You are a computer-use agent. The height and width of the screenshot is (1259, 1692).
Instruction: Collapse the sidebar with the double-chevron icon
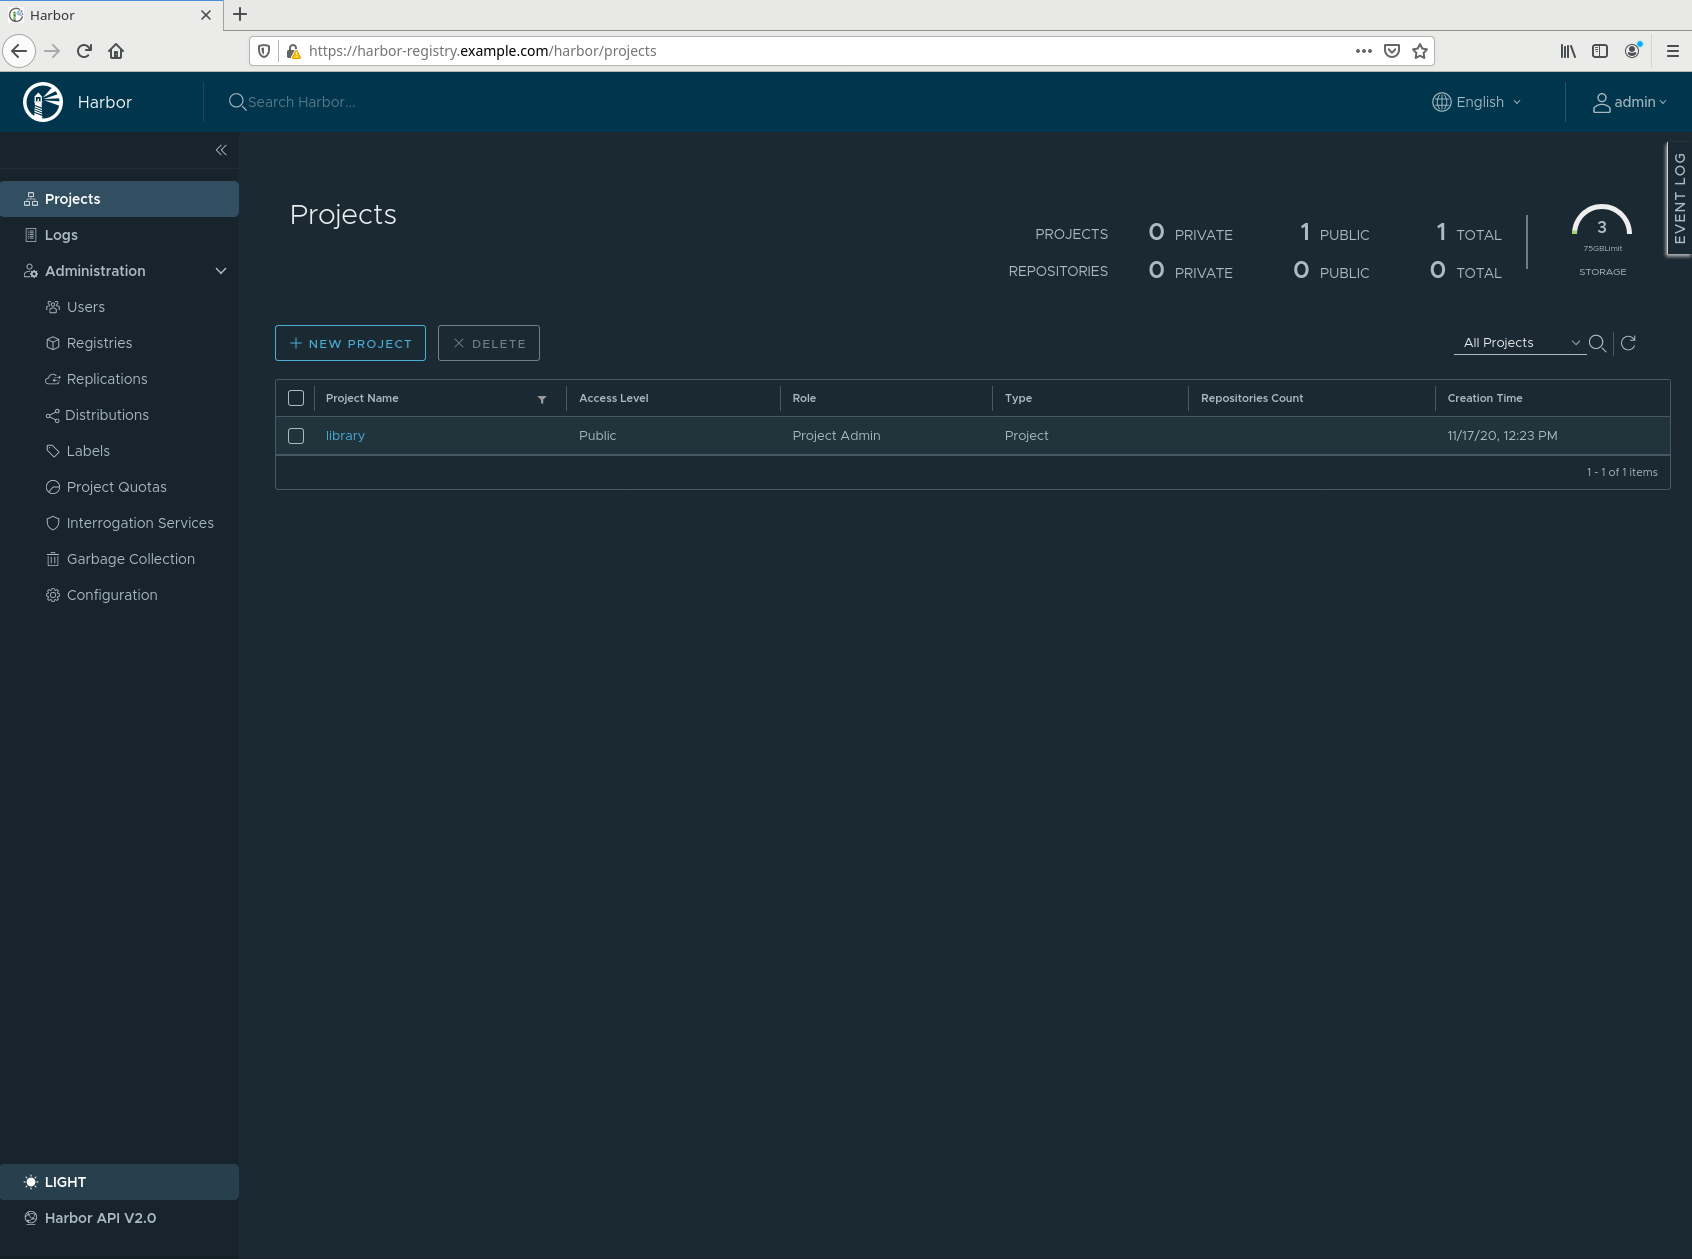pyautogui.click(x=221, y=150)
